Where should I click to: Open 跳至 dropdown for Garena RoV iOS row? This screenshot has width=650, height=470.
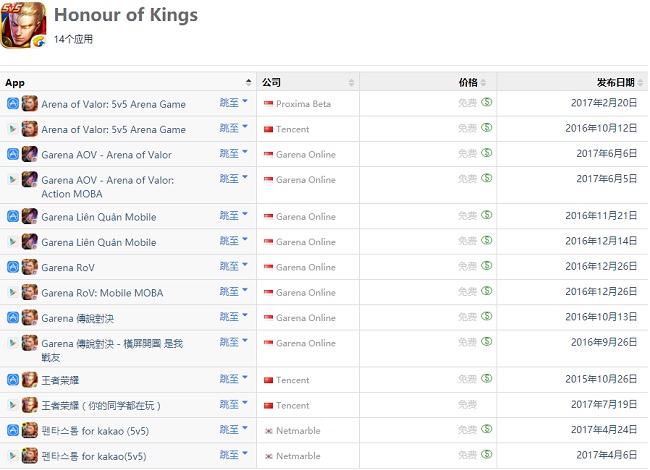[x=233, y=266]
